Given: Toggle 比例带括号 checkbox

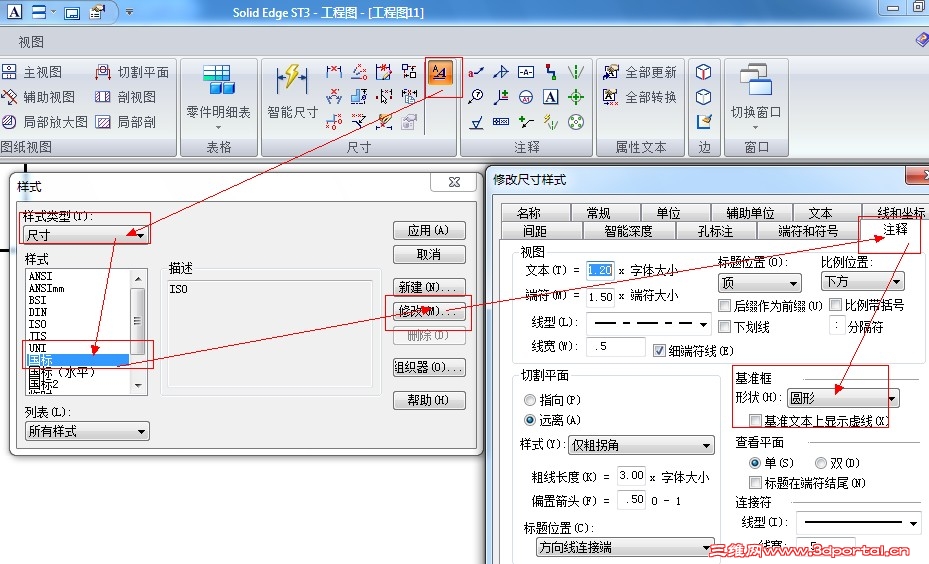Looking at the screenshot, I should [x=835, y=305].
